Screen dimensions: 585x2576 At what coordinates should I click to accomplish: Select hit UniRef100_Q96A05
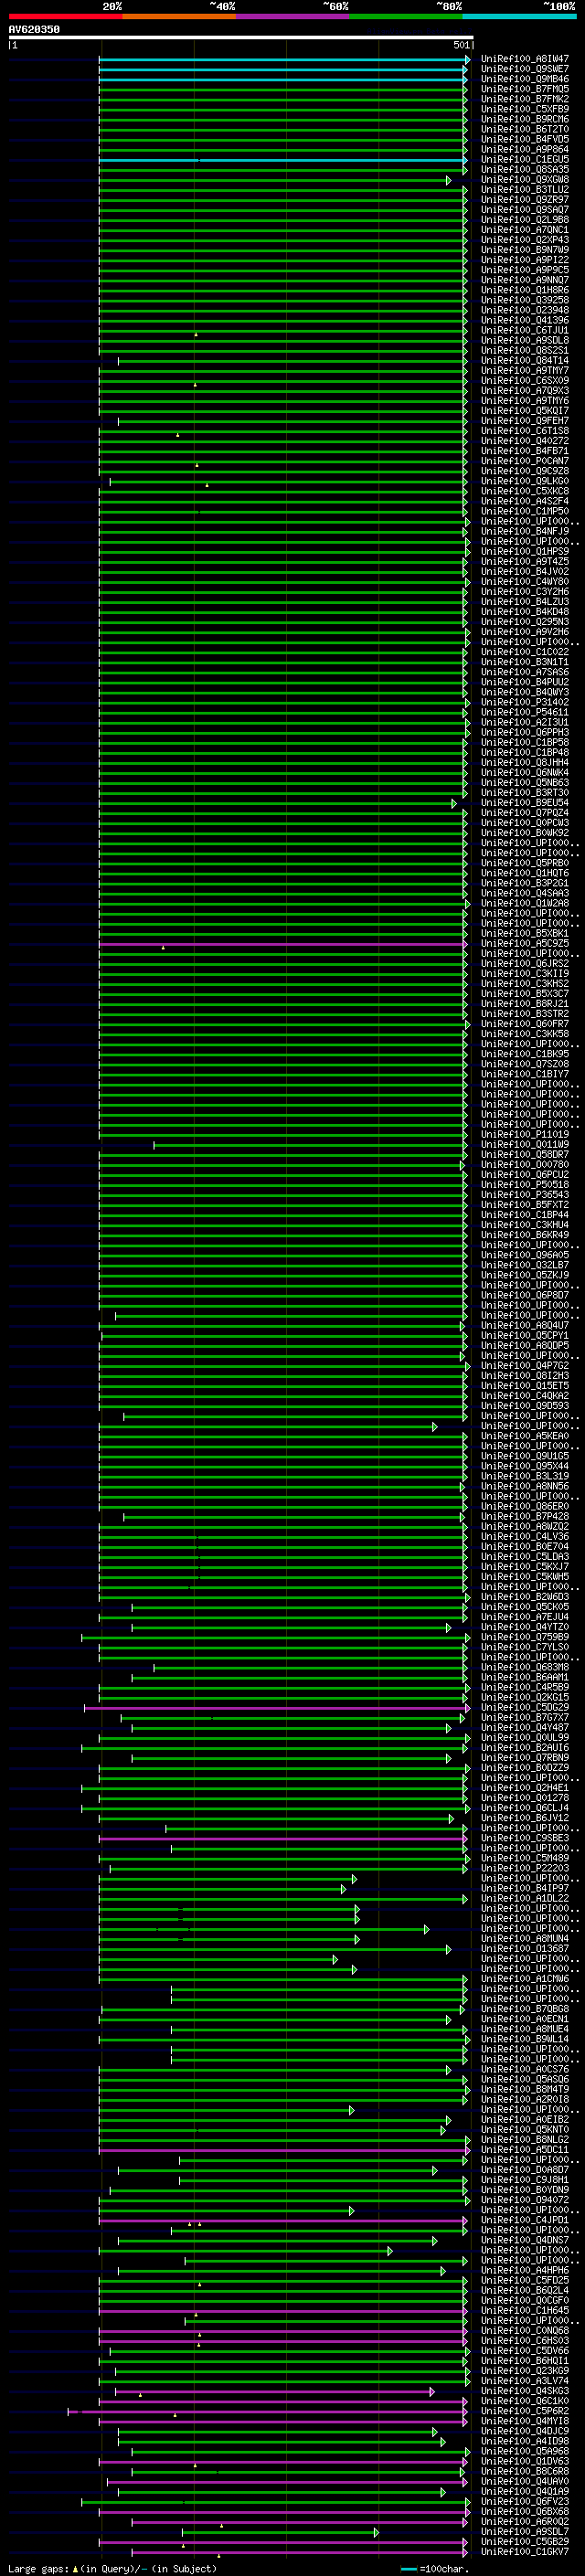point(525,1255)
